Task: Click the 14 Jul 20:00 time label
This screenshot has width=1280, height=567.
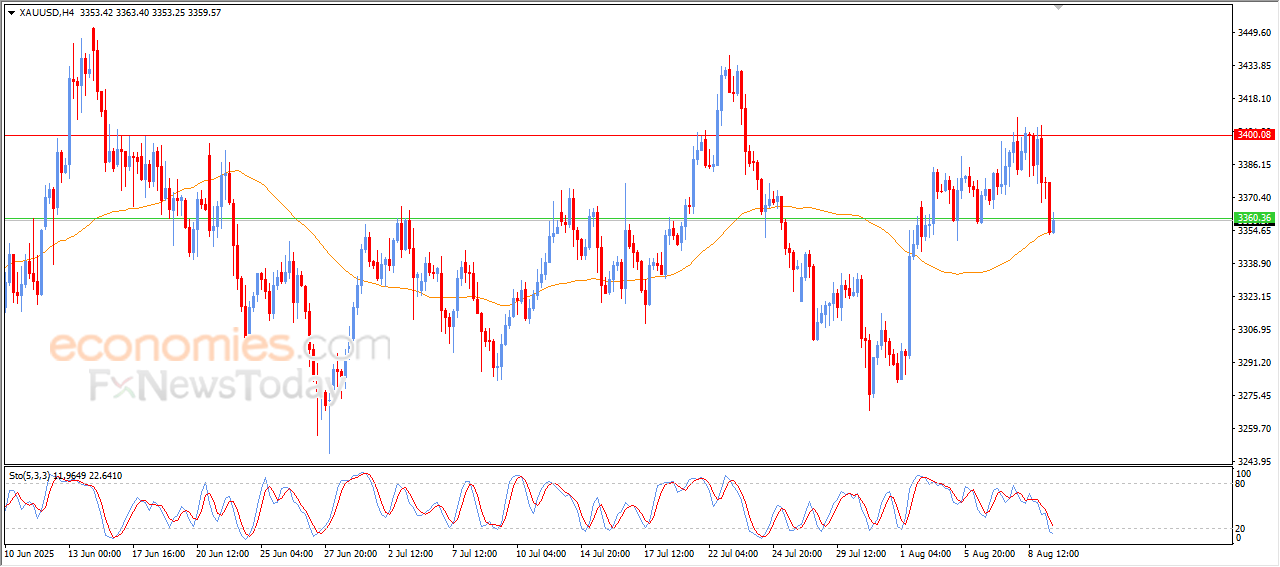Action: click(606, 553)
